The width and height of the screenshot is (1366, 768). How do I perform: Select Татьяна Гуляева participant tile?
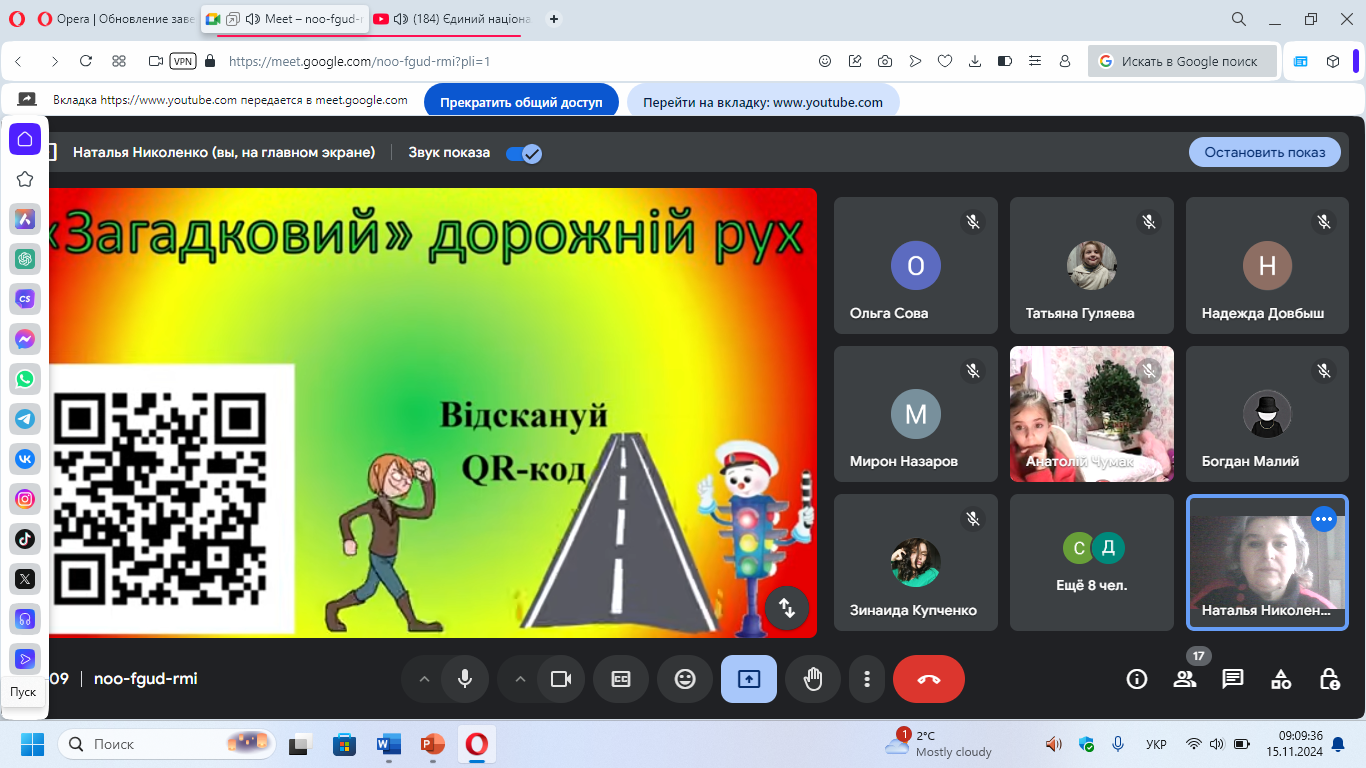[1092, 265]
